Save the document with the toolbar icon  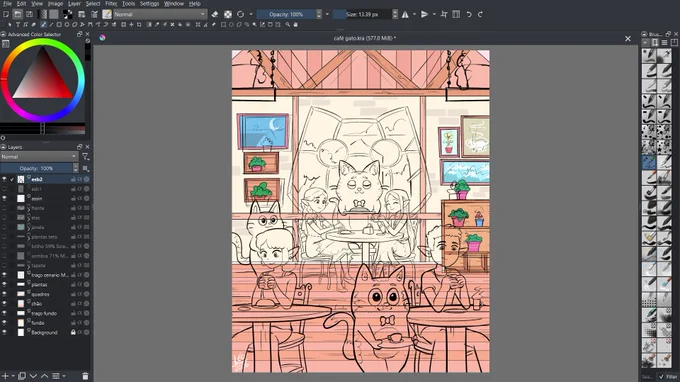(x=29, y=14)
